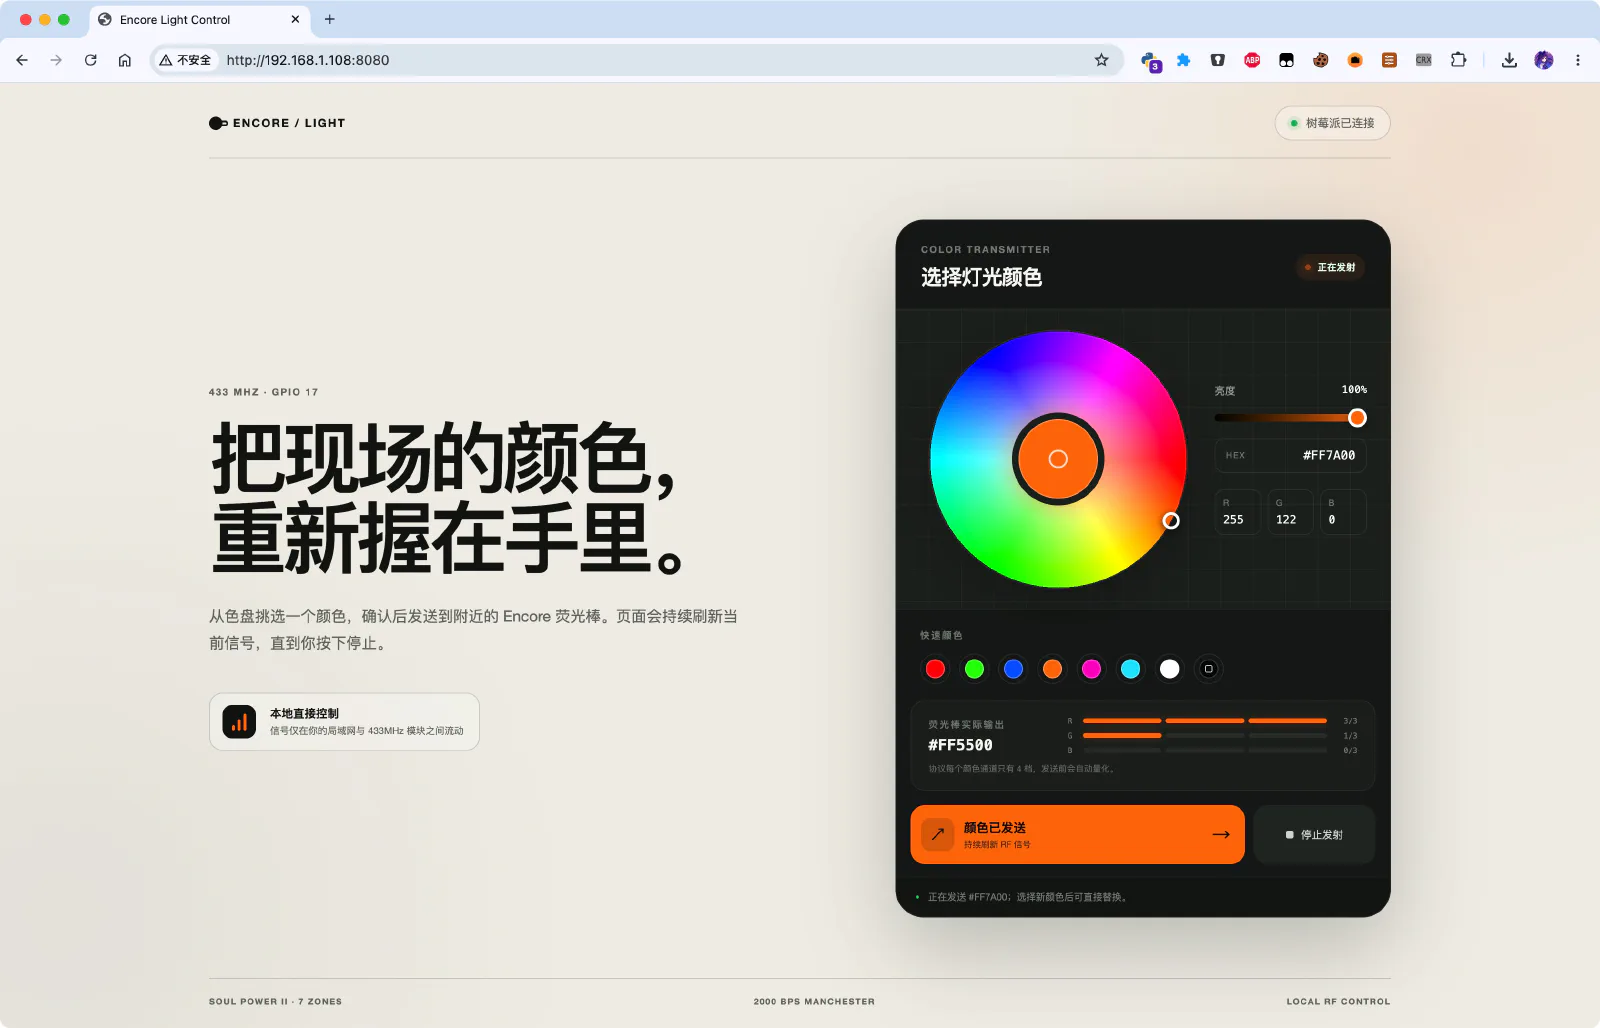Click the Raspberry Pi connected status pill

point(1332,123)
